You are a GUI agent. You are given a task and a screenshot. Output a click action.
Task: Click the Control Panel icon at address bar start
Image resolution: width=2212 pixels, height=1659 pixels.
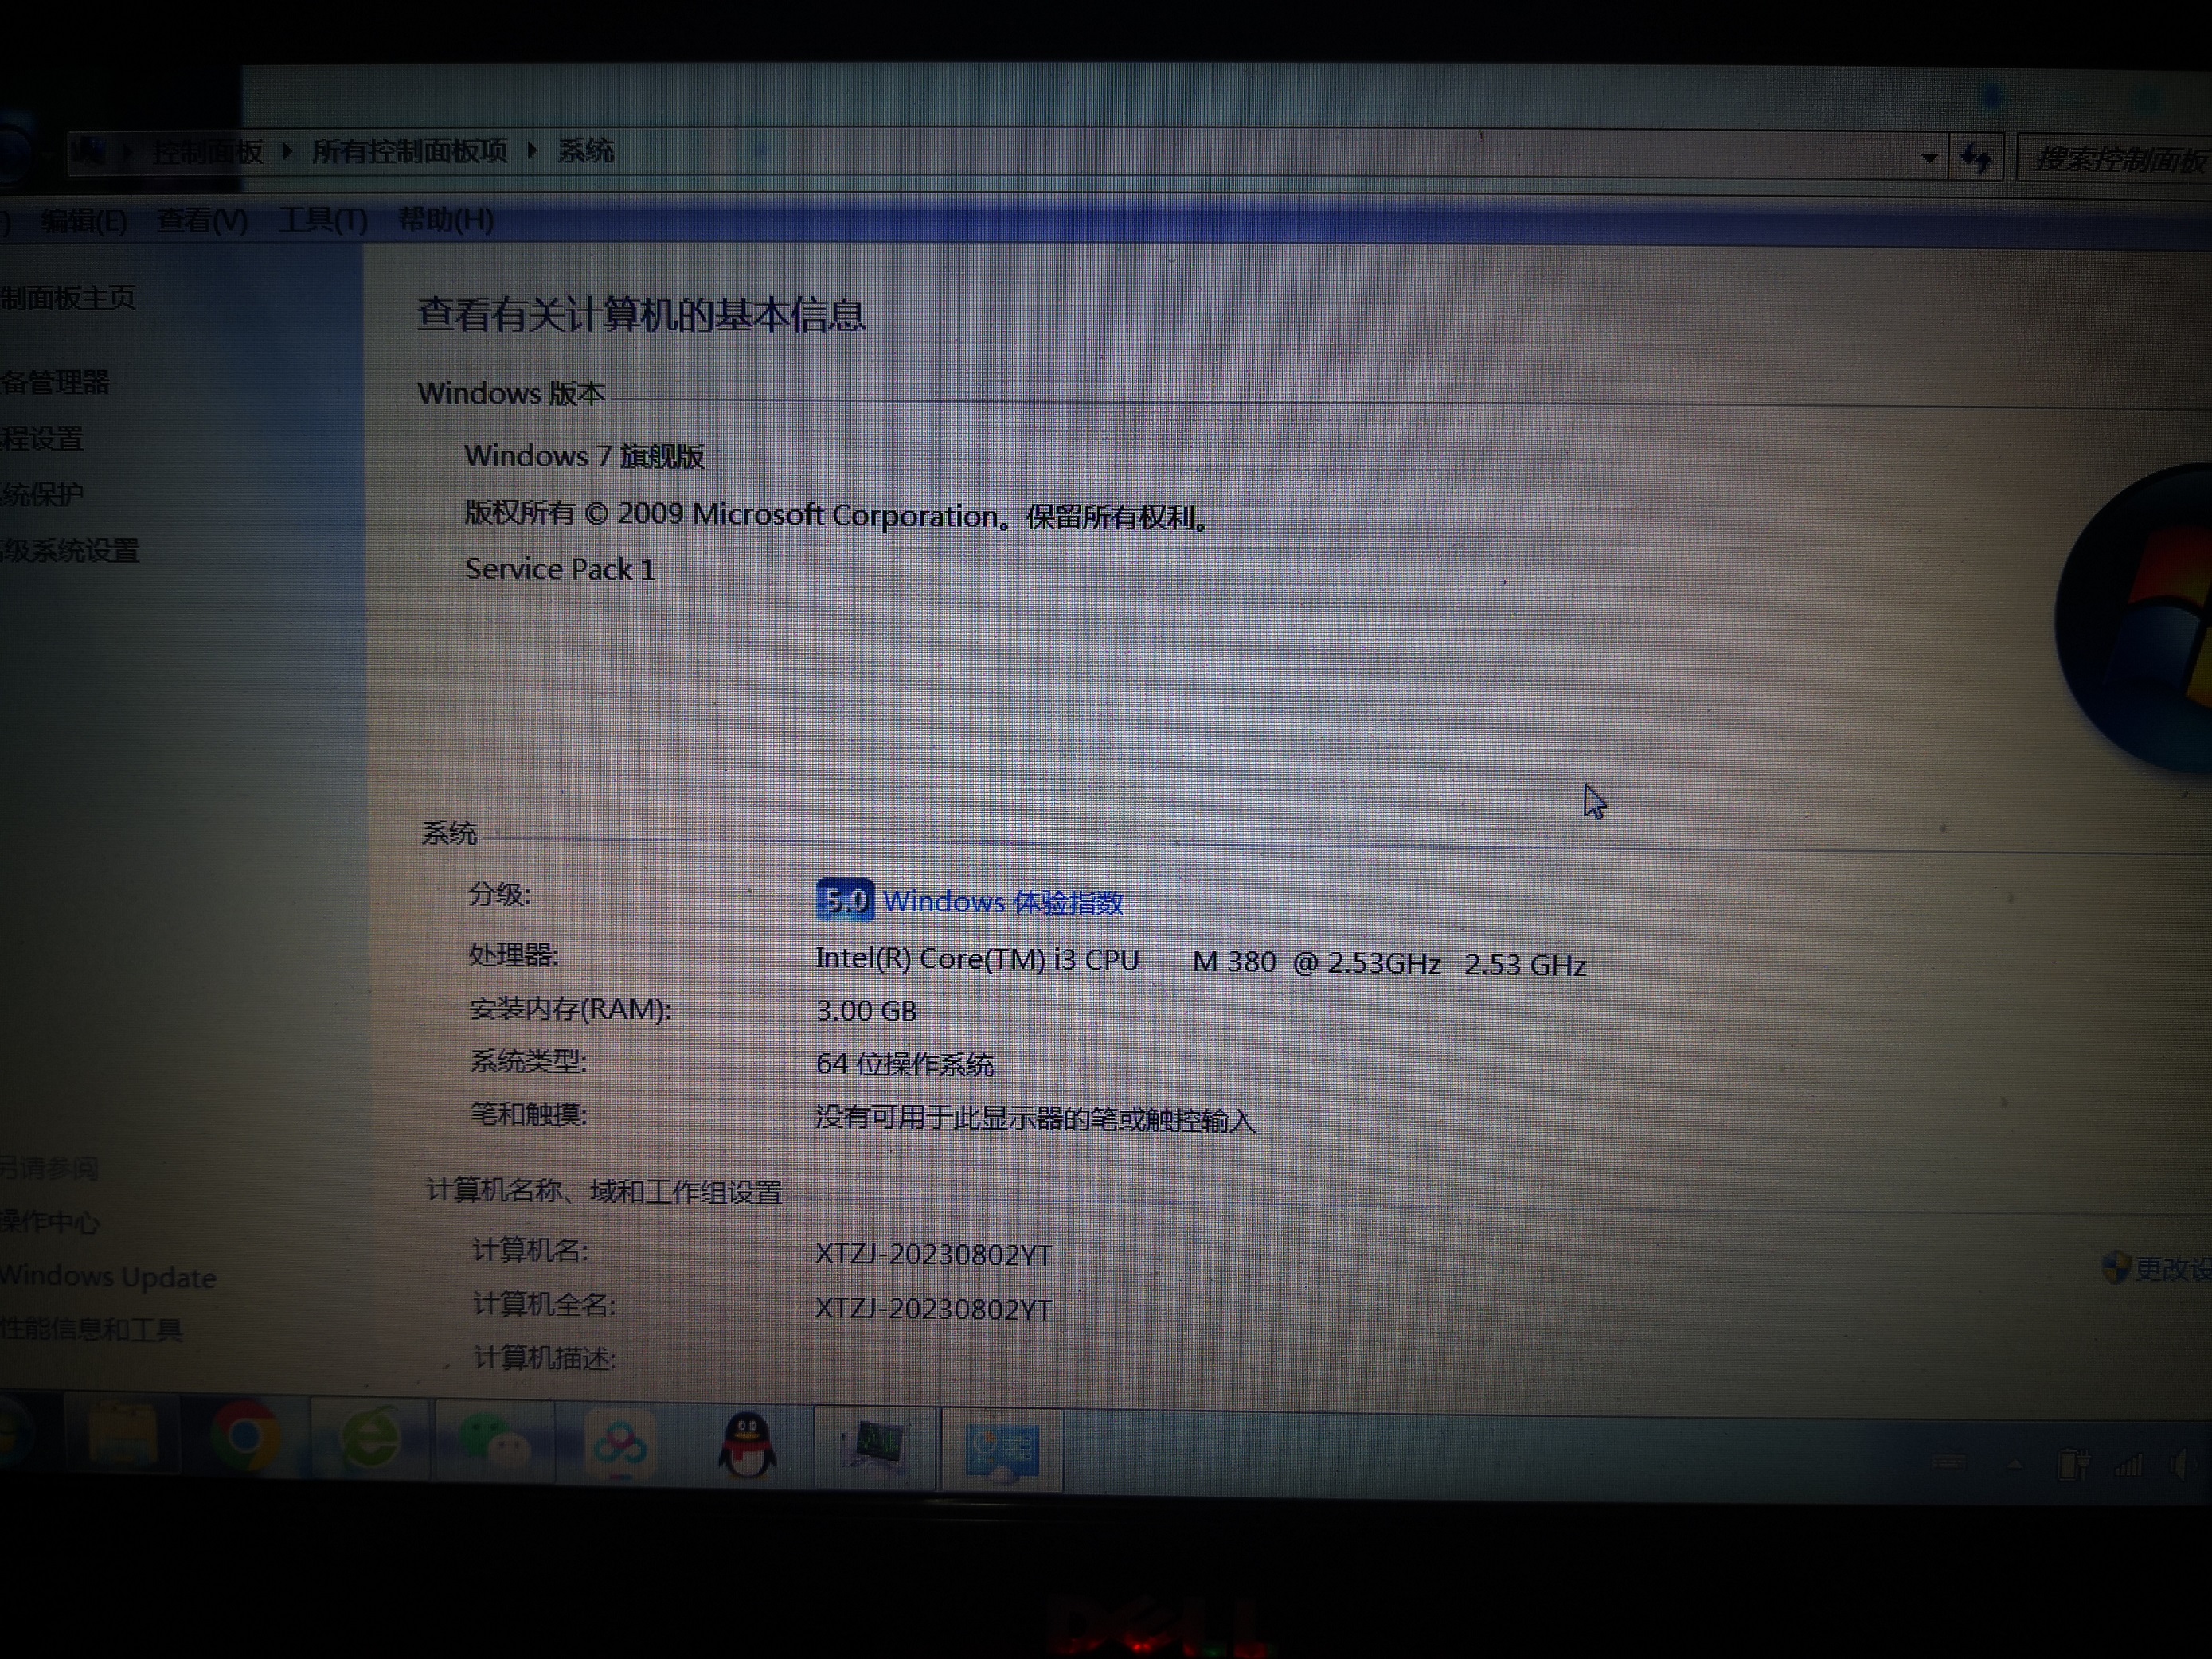pyautogui.click(x=89, y=151)
